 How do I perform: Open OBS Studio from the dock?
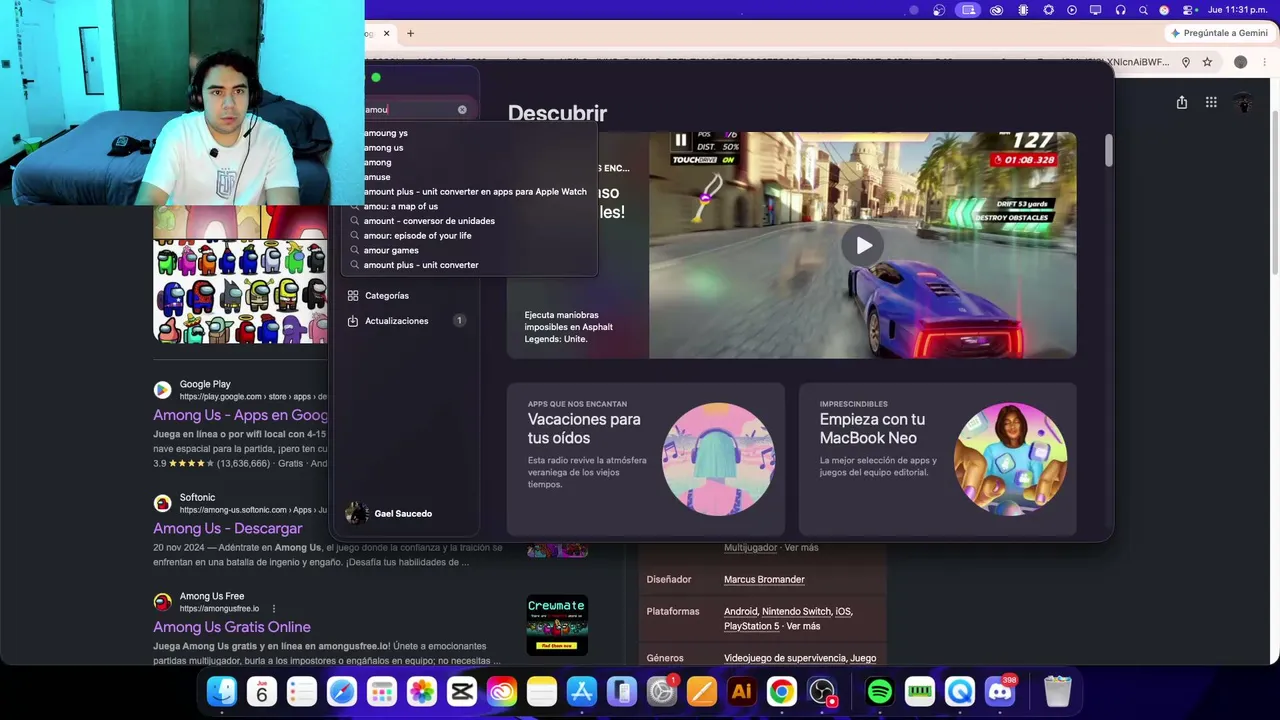click(x=822, y=691)
